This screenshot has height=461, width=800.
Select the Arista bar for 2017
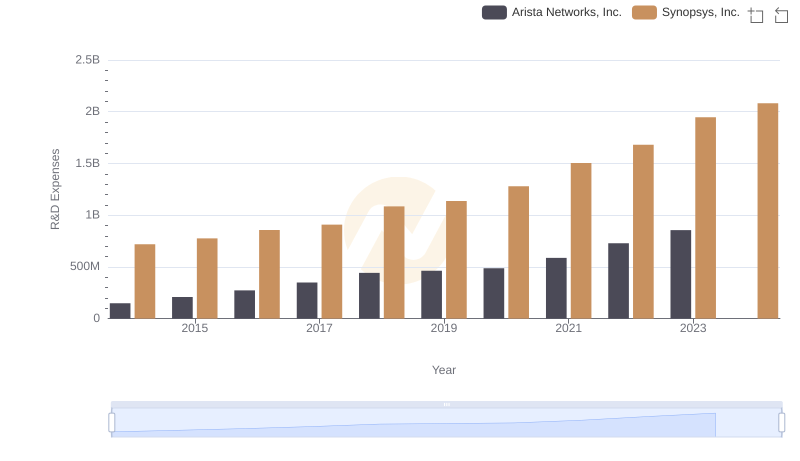coord(307,300)
